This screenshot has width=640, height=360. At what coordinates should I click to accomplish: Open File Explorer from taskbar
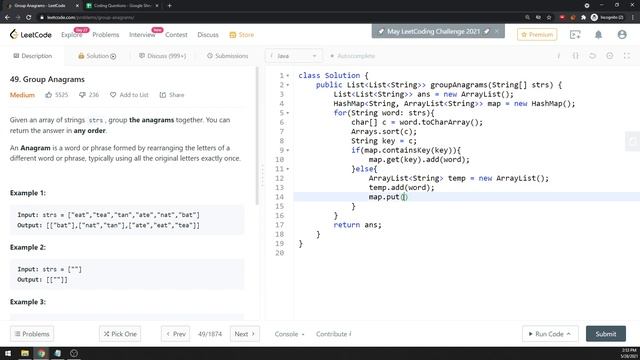[x=25, y=353]
